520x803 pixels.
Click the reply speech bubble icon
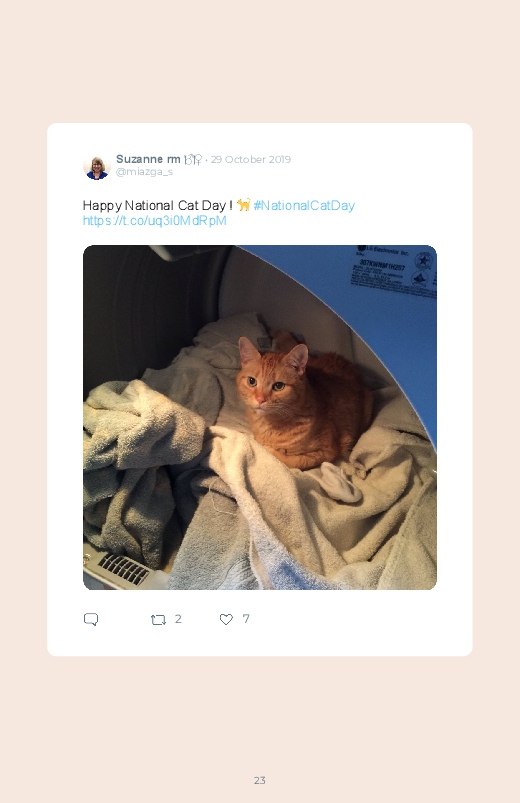pos(91,619)
